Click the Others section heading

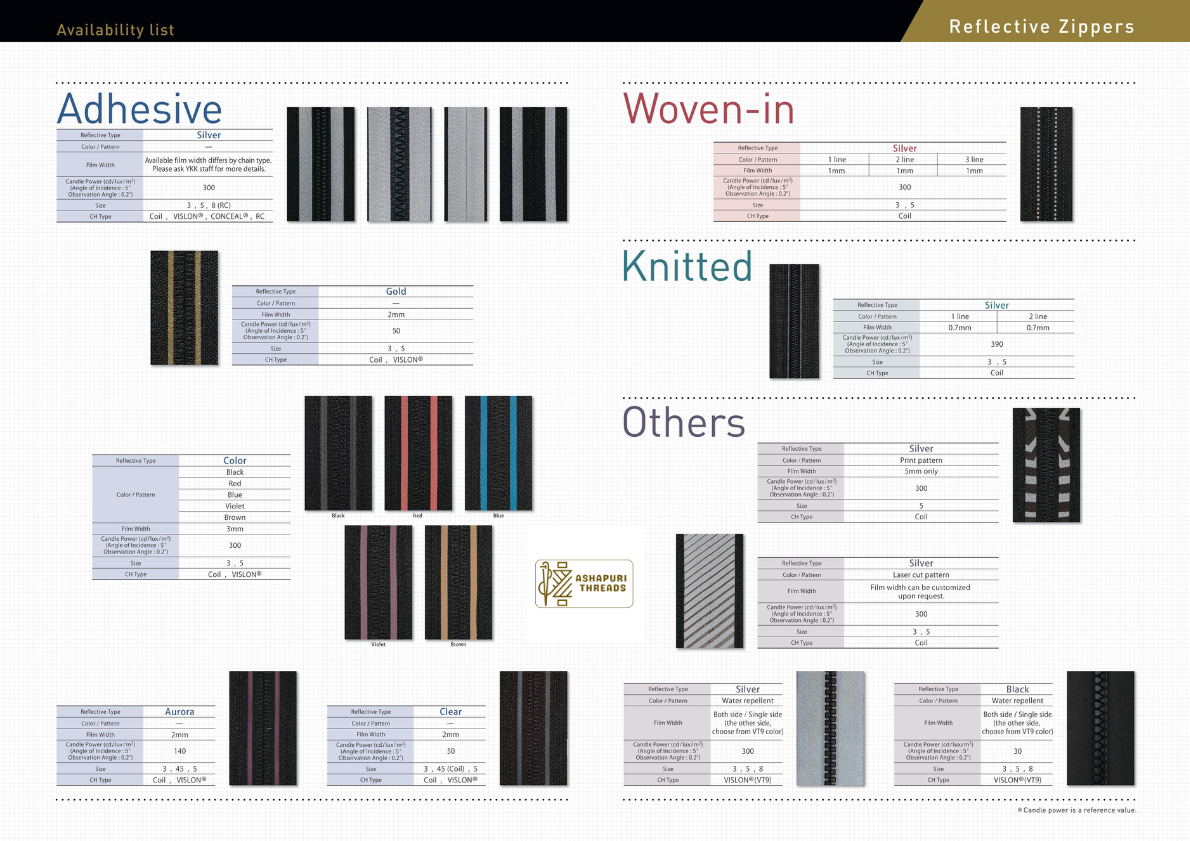coord(684,422)
